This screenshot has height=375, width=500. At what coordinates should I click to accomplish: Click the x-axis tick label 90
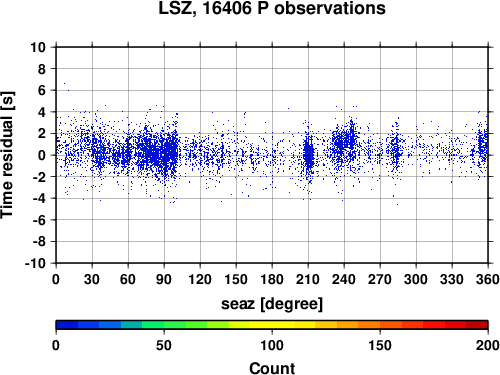pos(164,279)
